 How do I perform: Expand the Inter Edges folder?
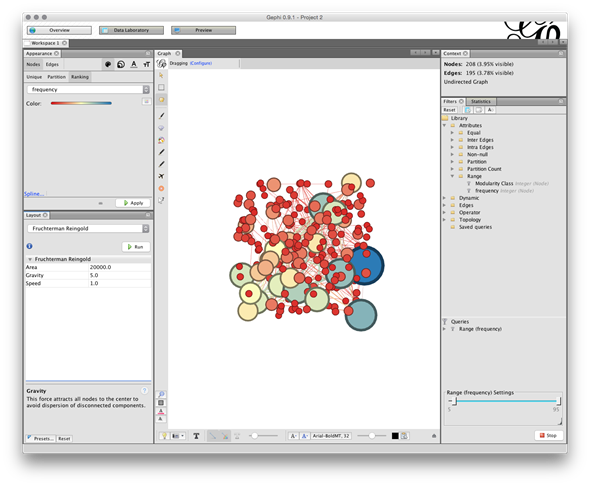[x=452, y=140]
